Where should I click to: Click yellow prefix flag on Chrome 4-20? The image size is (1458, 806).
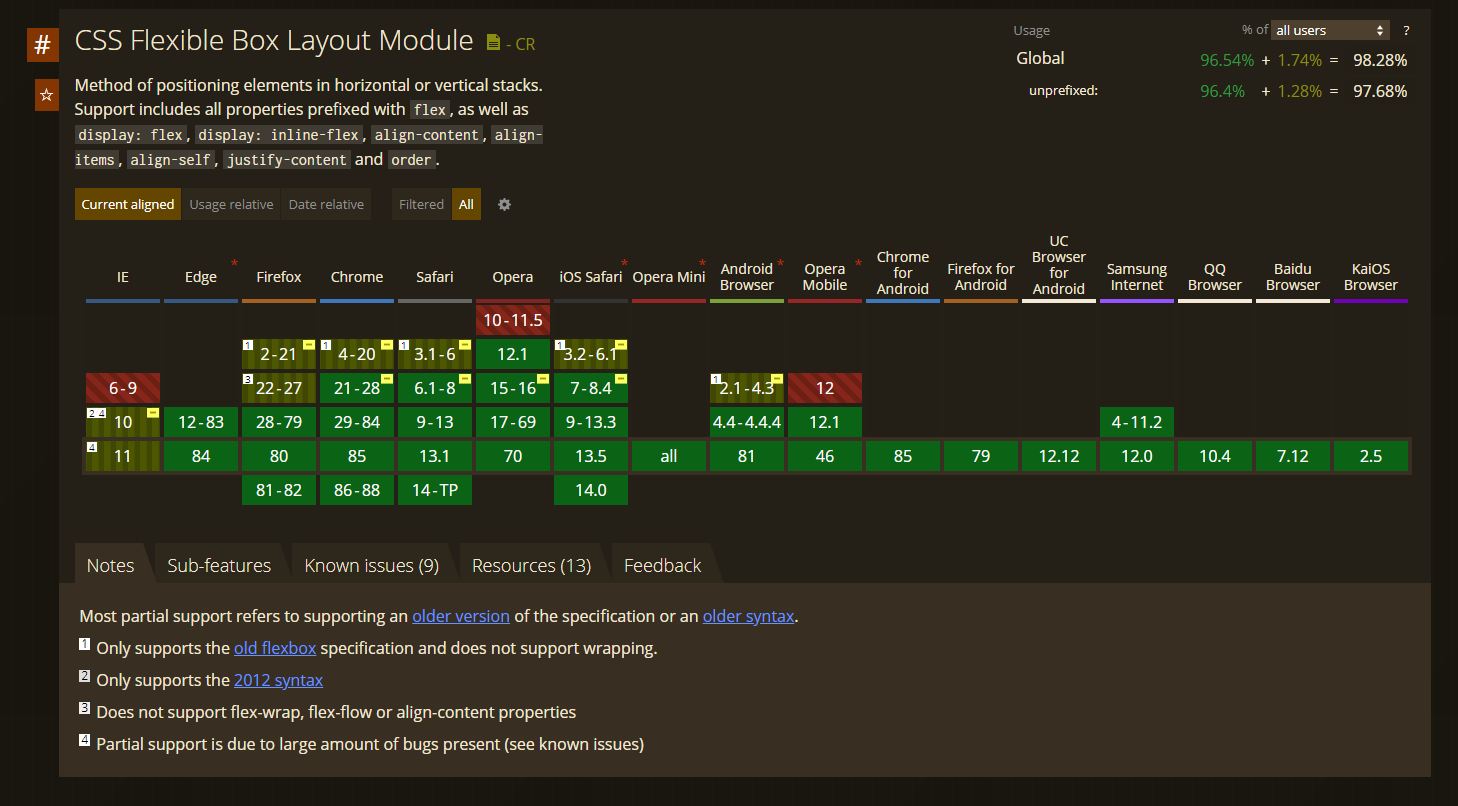pos(387,344)
